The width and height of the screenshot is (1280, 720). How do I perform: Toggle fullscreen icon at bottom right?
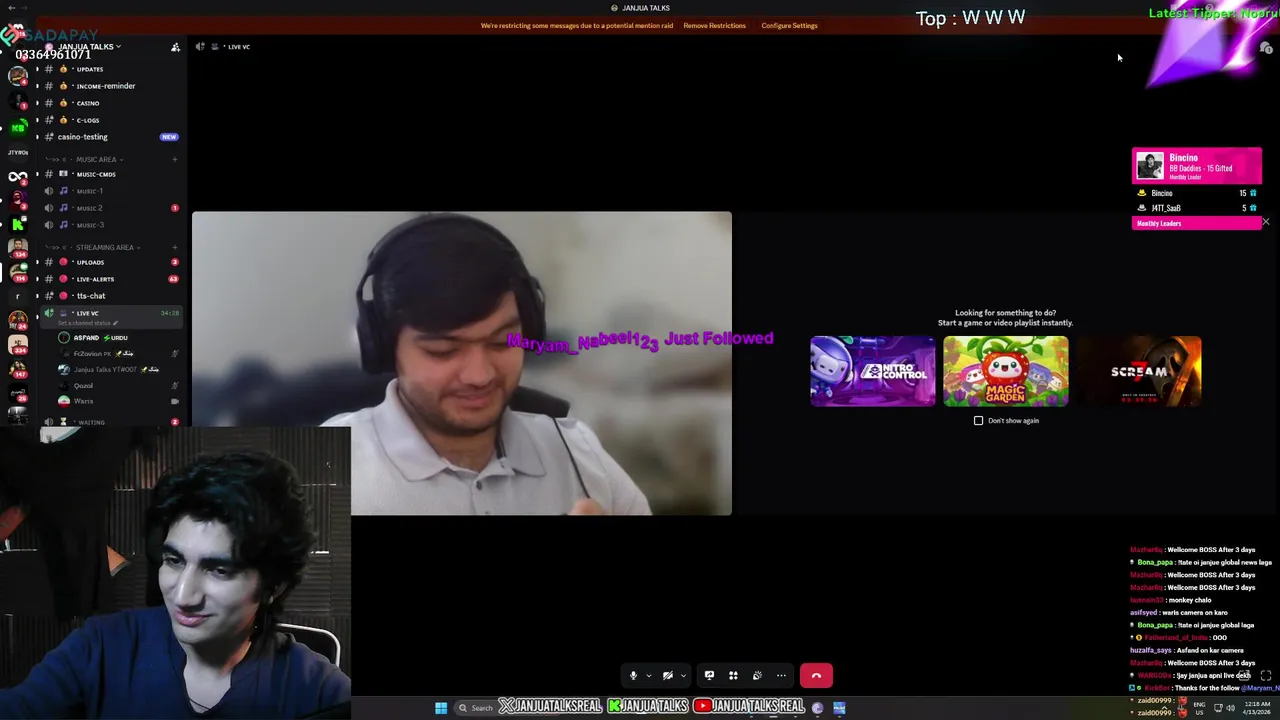(1266, 676)
